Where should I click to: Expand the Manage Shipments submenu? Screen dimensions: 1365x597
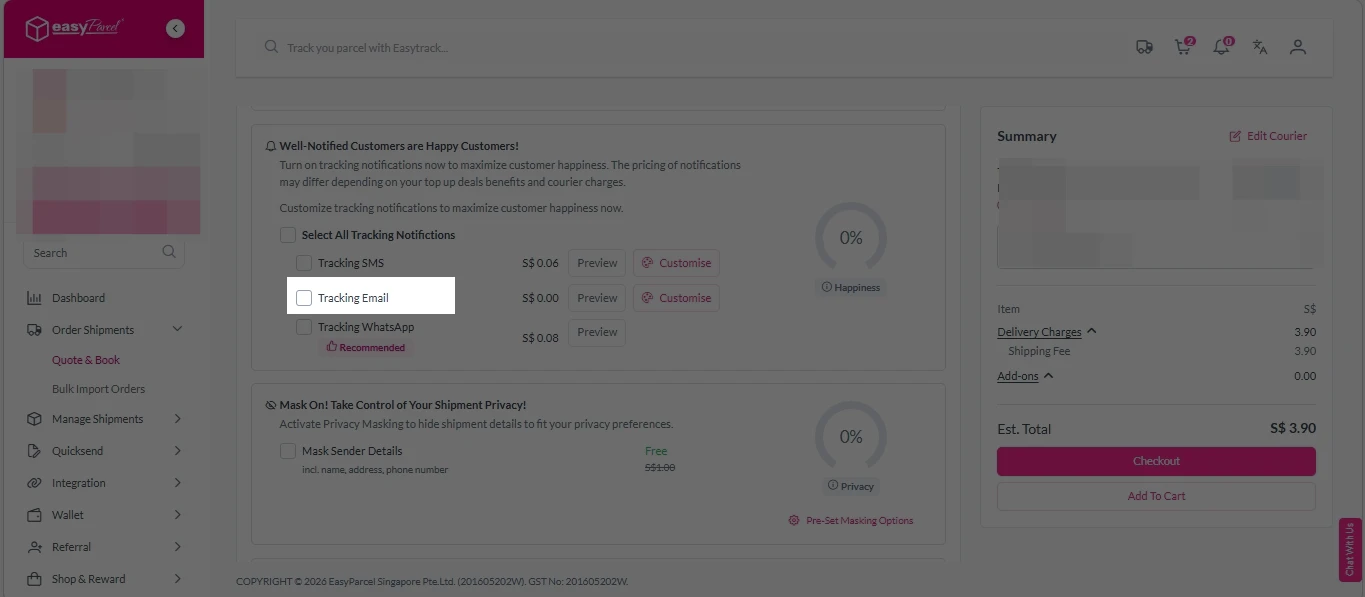pyautogui.click(x=177, y=419)
